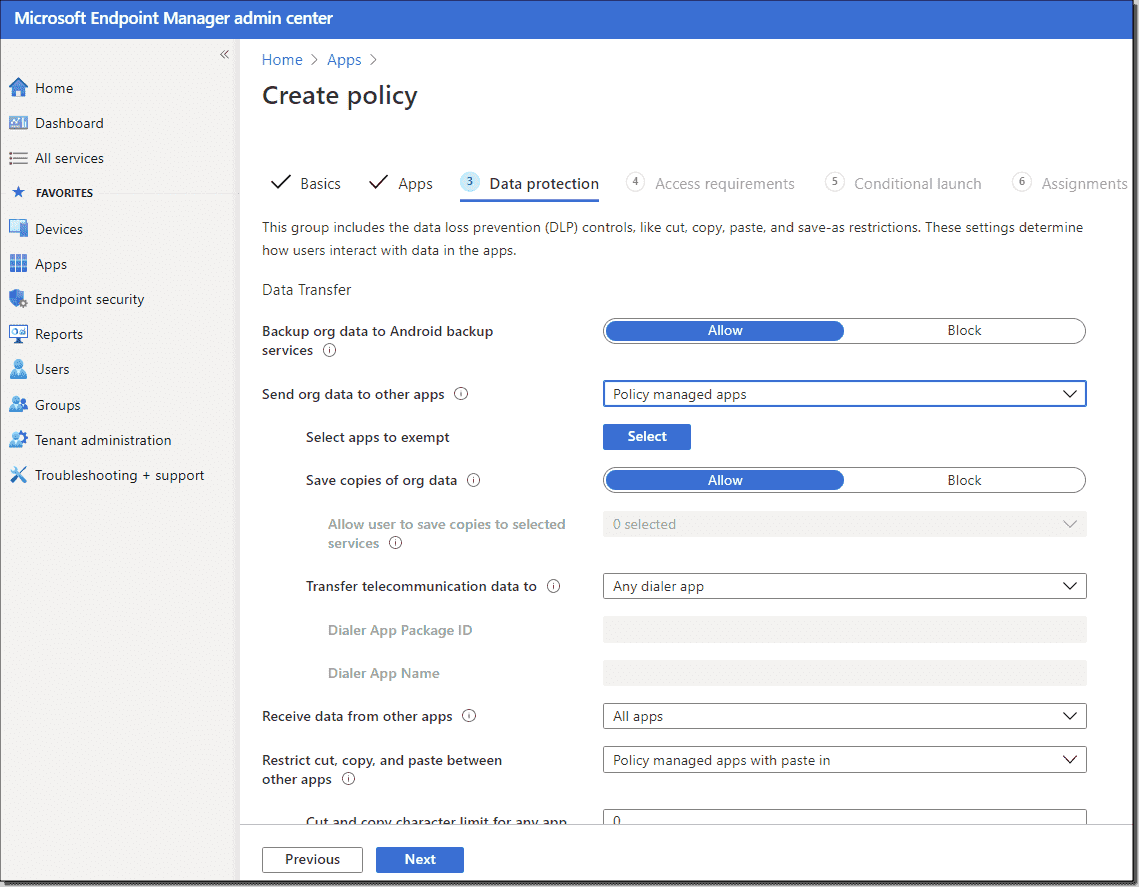The height and width of the screenshot is (887, 1139).
Task: Keep Allow selected for Backup org data
Action: click(x=724, y=330)
